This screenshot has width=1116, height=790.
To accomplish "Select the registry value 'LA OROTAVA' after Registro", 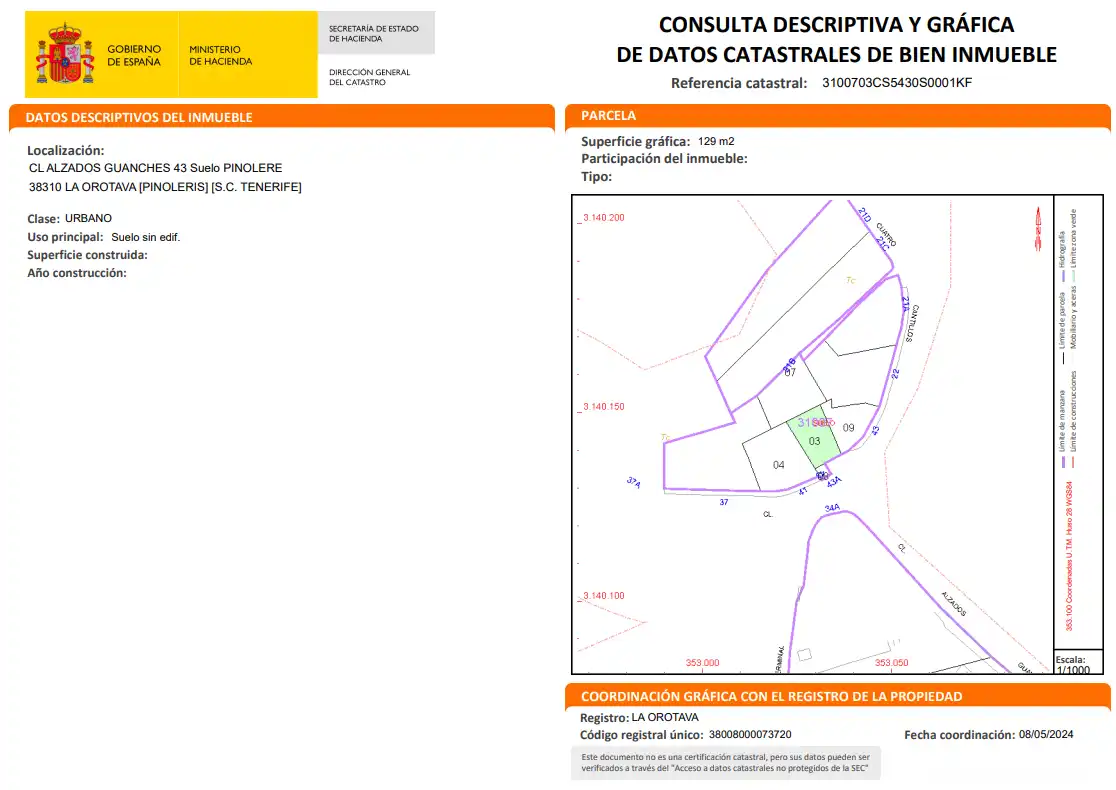I will point(665,717).
